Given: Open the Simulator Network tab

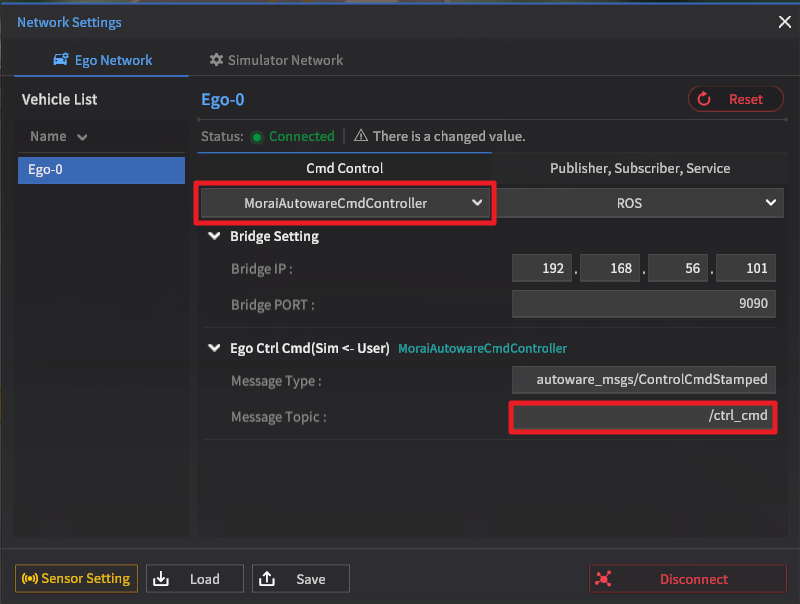Looking at the screenshot, I should pos(276,60).
